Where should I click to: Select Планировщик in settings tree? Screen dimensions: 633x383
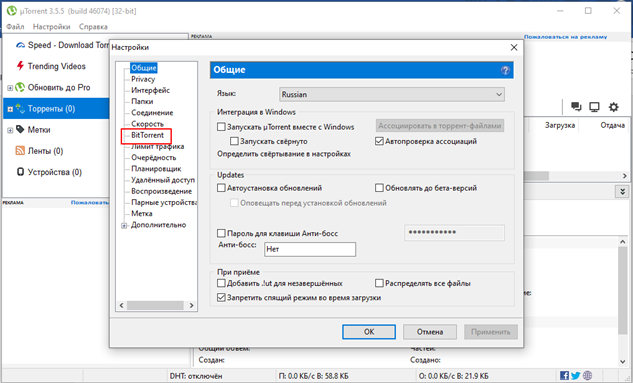[x=156, y=169]
